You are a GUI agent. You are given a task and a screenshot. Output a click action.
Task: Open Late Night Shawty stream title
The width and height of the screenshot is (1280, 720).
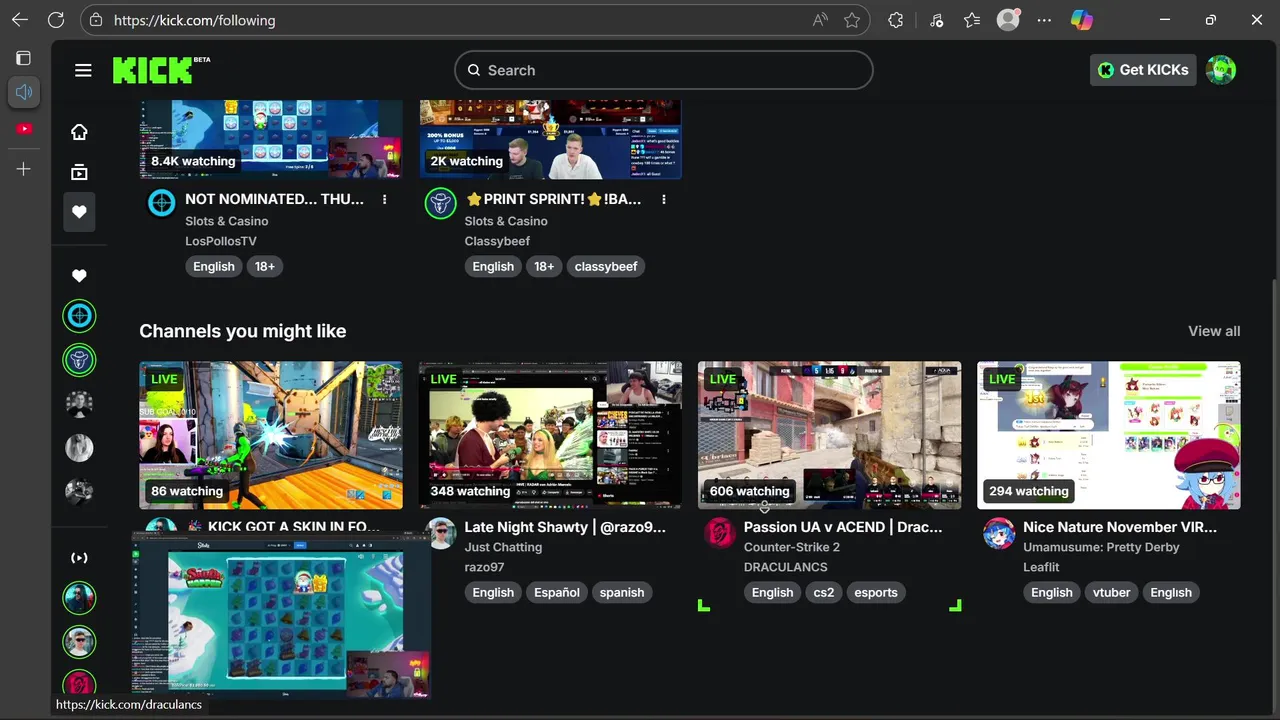[x=565, y=527]
